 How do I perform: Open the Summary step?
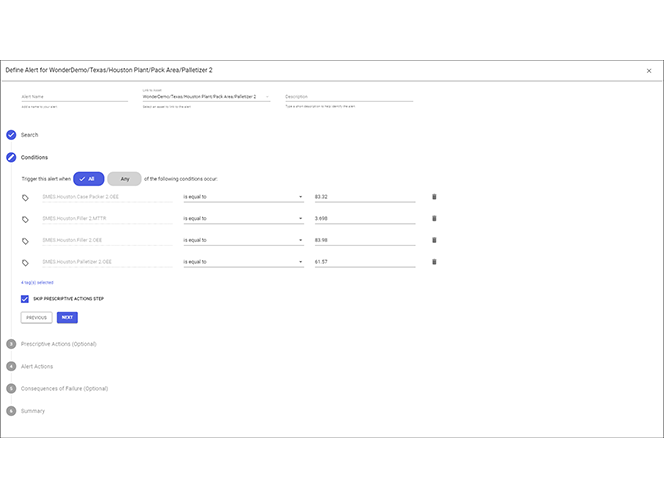pos(32,410)
